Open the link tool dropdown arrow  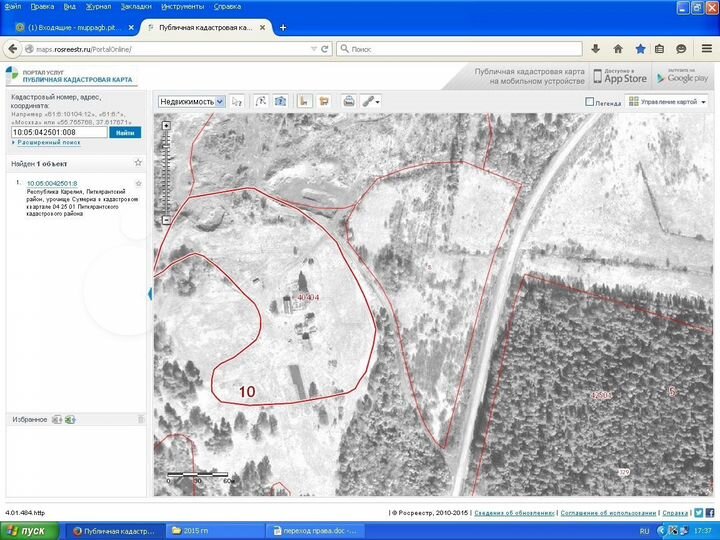377,102
